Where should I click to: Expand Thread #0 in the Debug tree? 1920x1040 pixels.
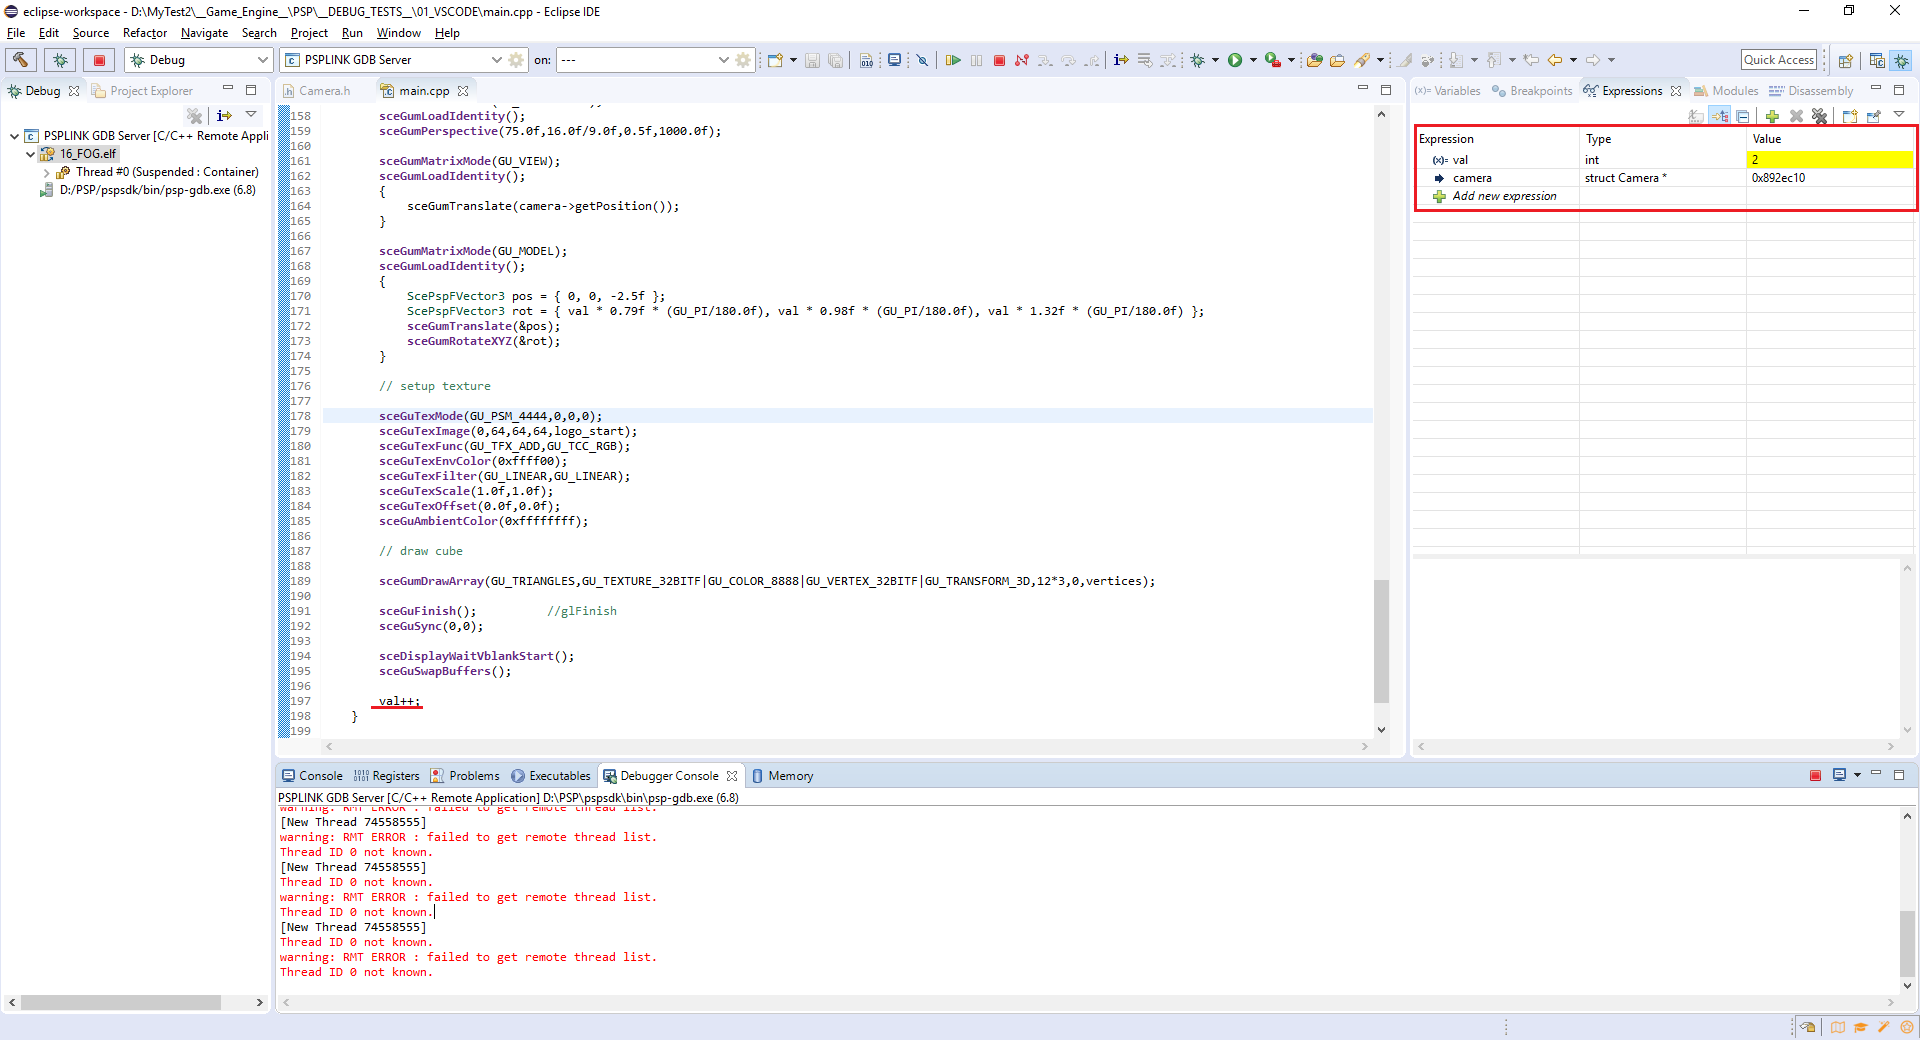pyautogui.click(x=47, y=172)
